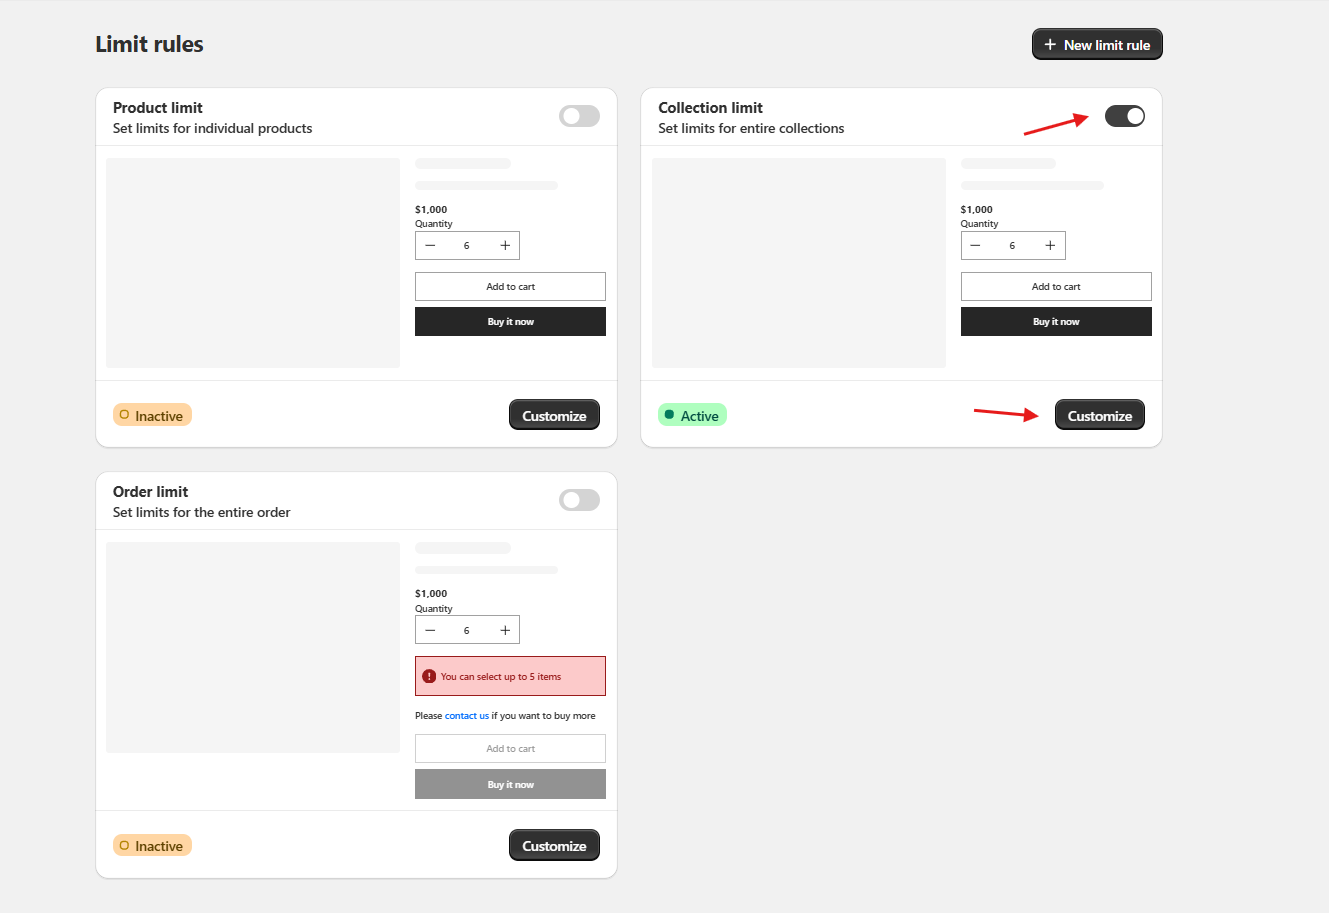This screenshot has width=1329, height=913.
Task: Click the minus icon in Product limit quantity
Action: coord(430,246)
